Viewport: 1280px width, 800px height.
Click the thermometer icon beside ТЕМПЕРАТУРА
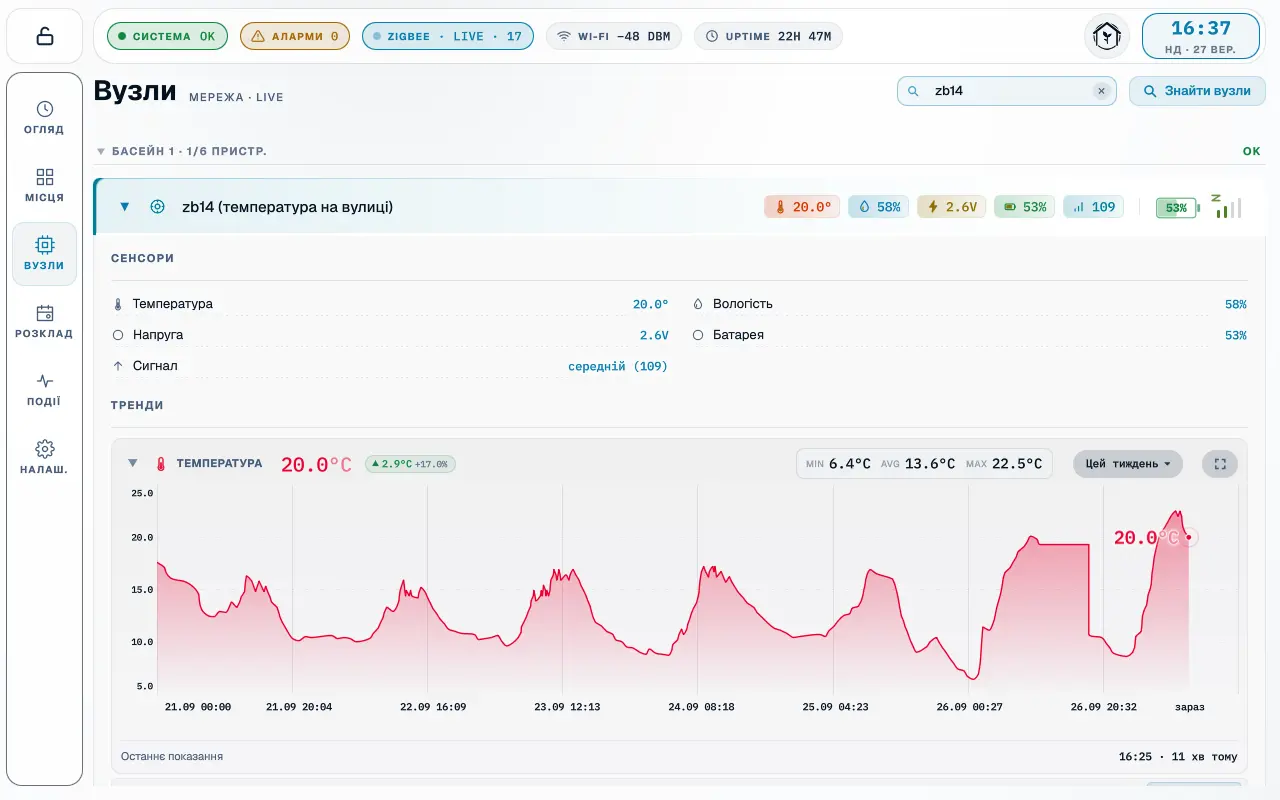[x=160, y=464]
